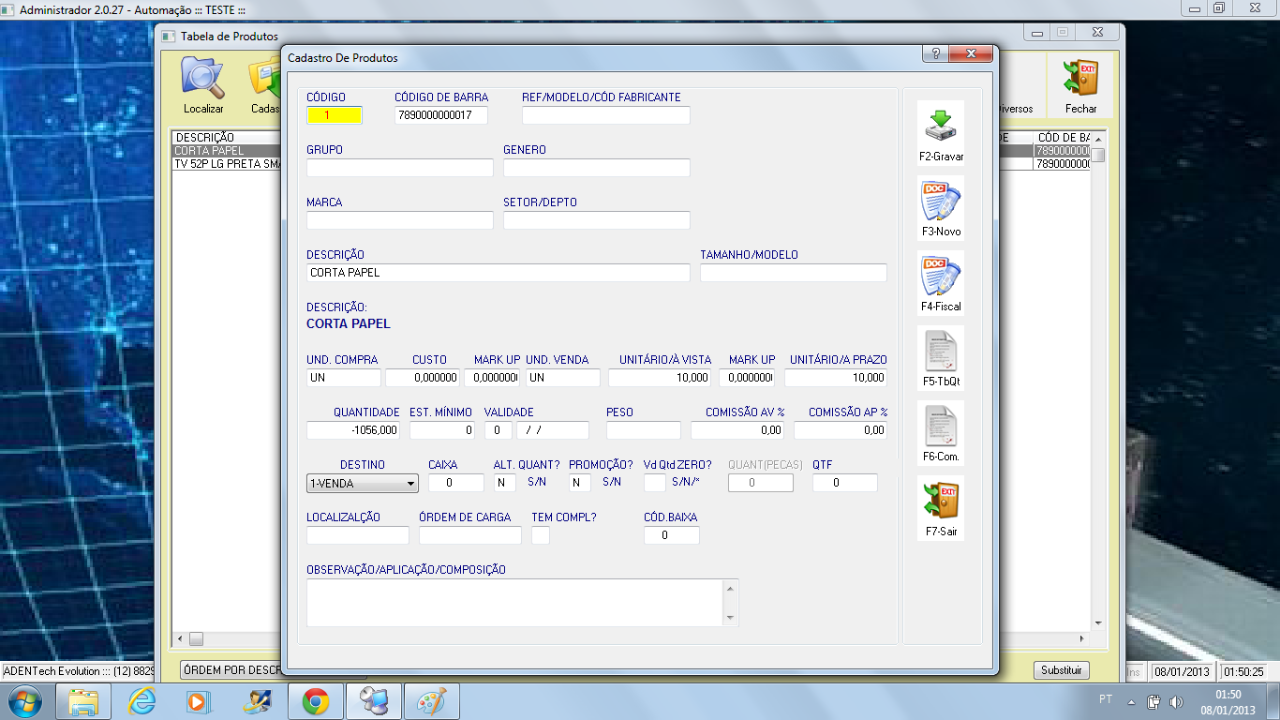Click the Localizar magnifier icon
The height and width of the screenshot is (720, 1280).
203,80
